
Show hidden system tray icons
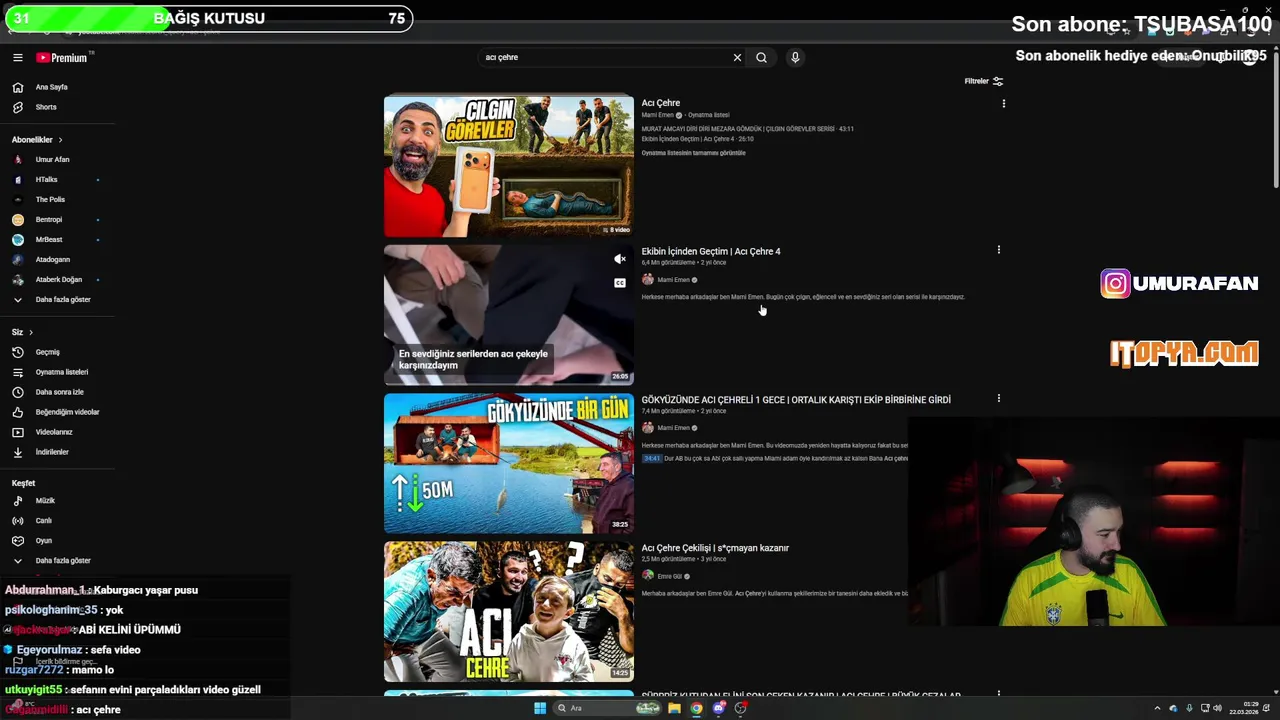pos(1158,709)
